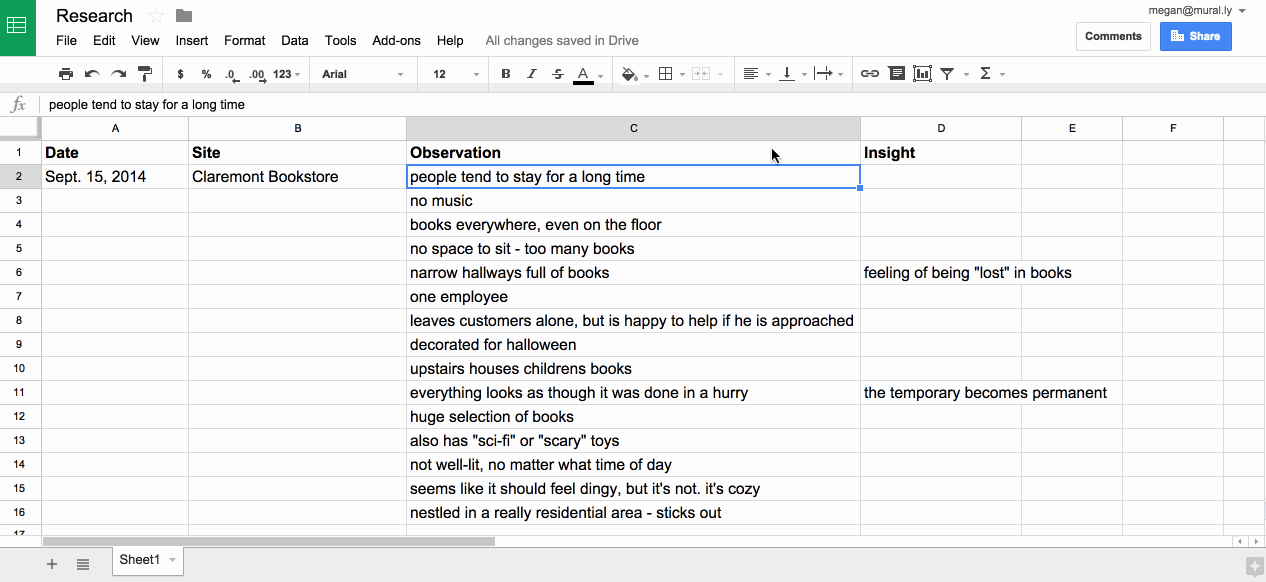Open the vertical align menu

[x=787, y=74]
